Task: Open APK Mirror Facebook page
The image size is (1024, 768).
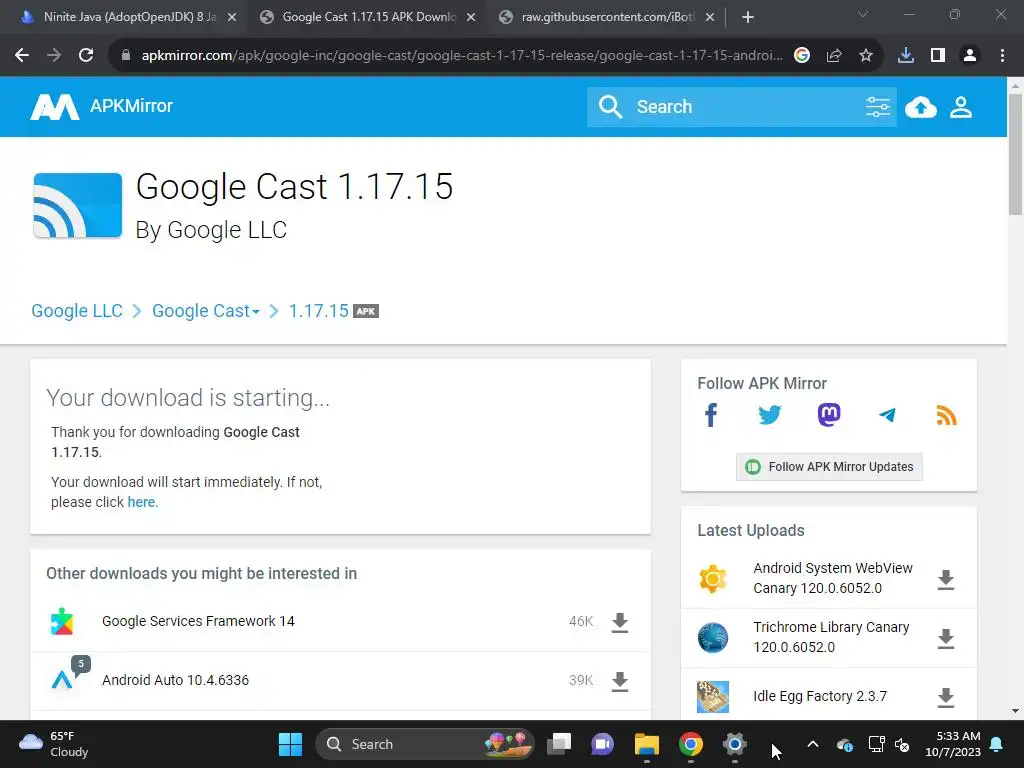Action: [x=711, y=415]
